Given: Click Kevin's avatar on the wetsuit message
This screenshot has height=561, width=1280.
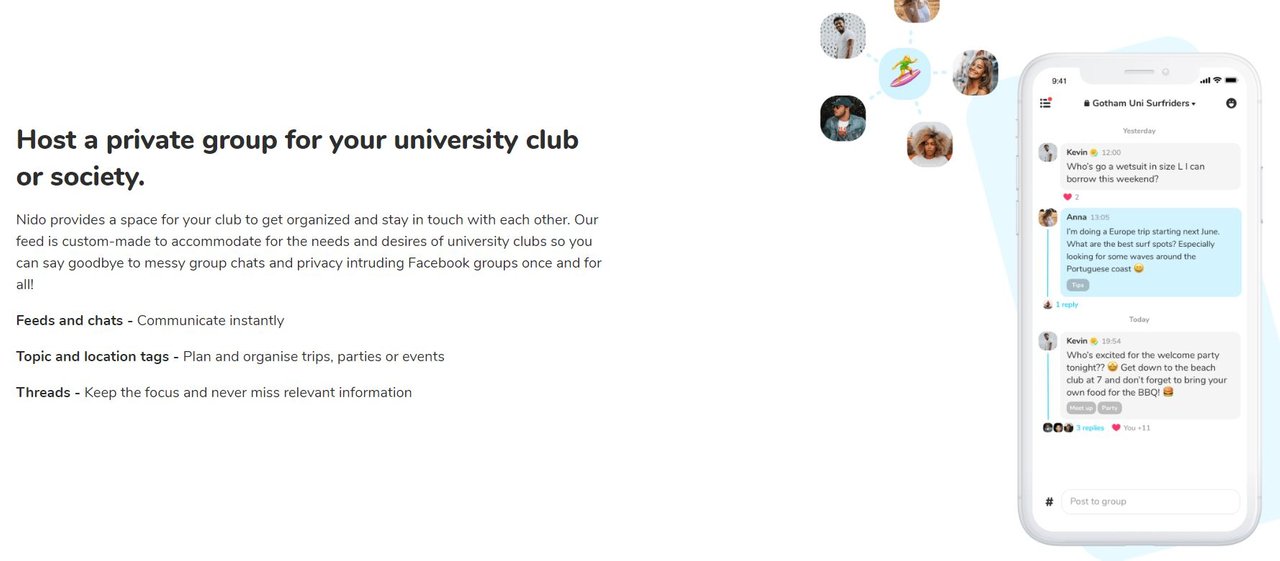Looking at the screenshot, I should pyautogui.click(x=1048, y=152).
